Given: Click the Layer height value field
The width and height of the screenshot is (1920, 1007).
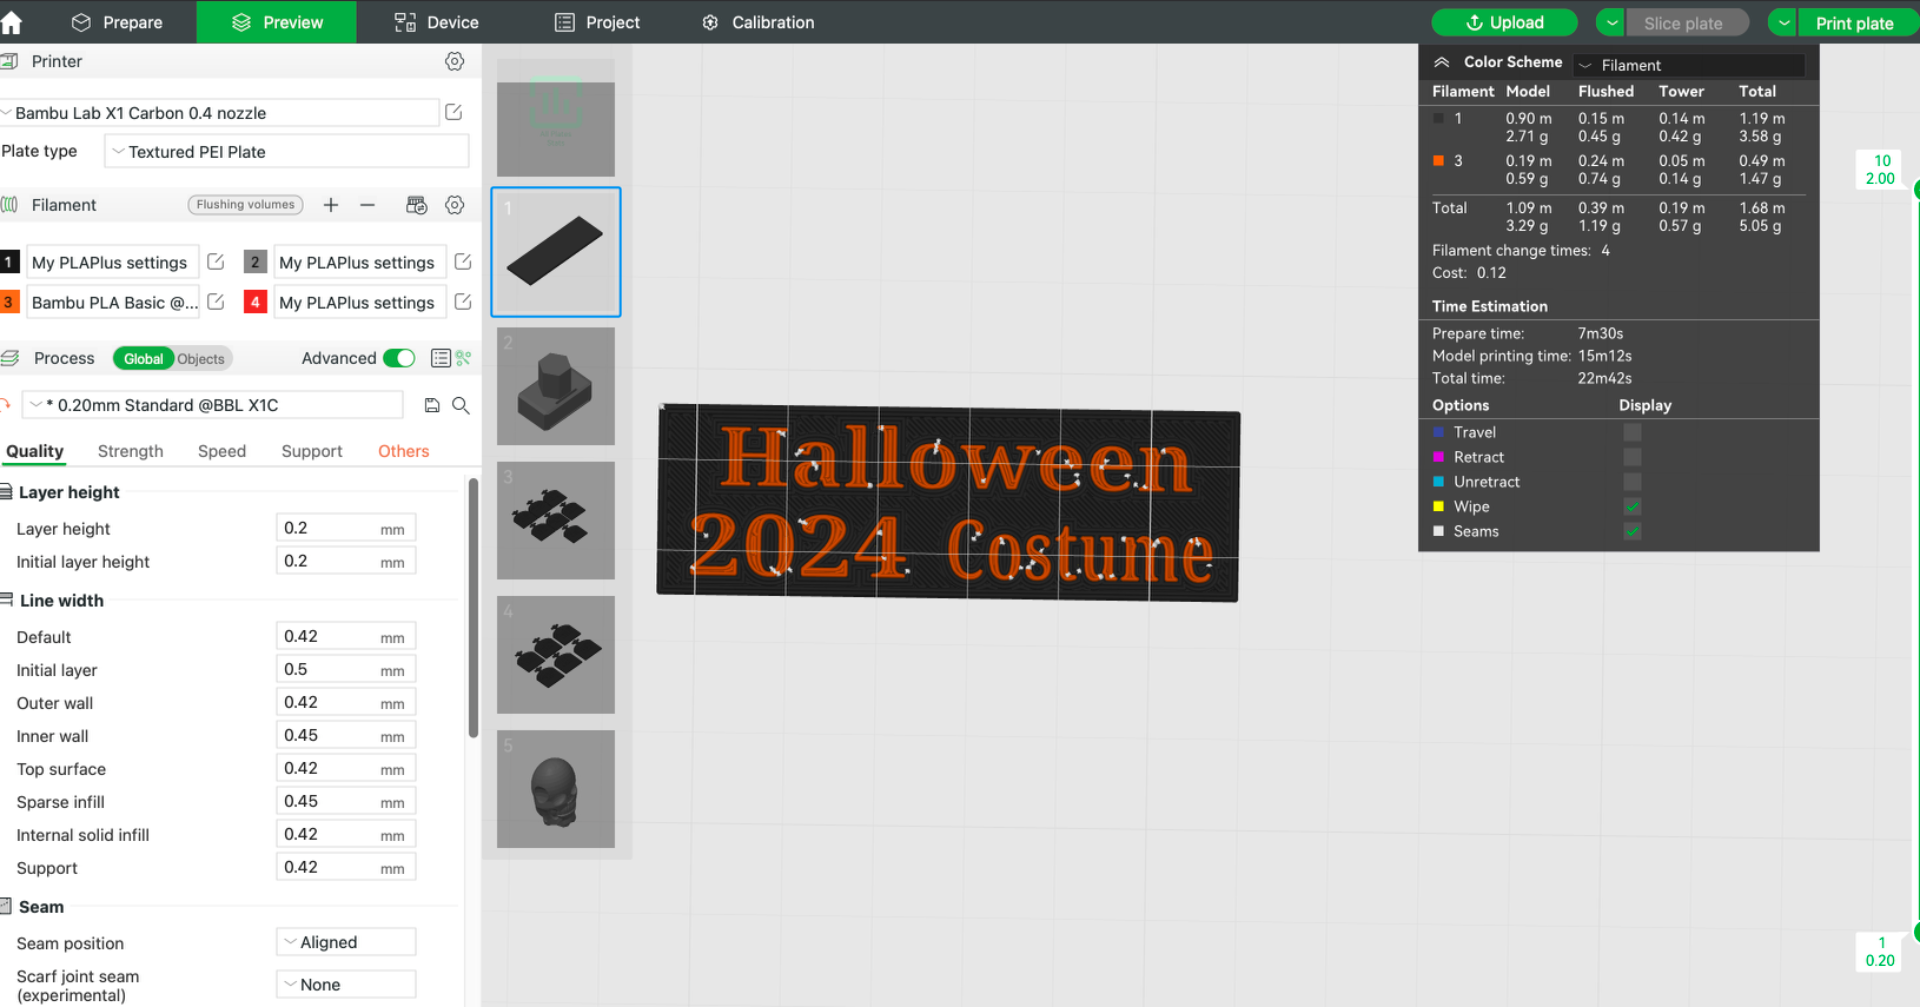Looking at the screenshot, I should [346, 528].
